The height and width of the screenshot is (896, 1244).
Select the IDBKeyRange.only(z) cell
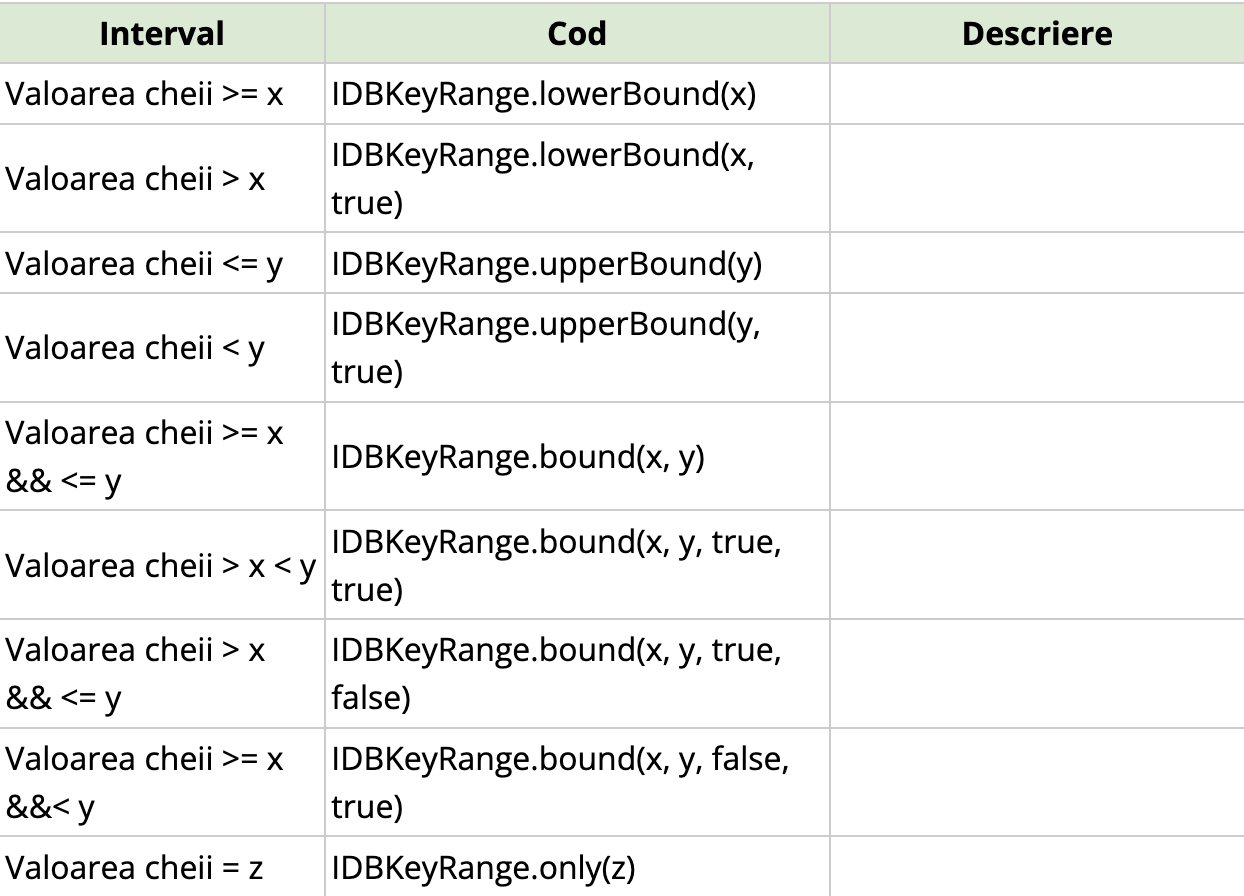pyautogui.click(x=483, y=867)
